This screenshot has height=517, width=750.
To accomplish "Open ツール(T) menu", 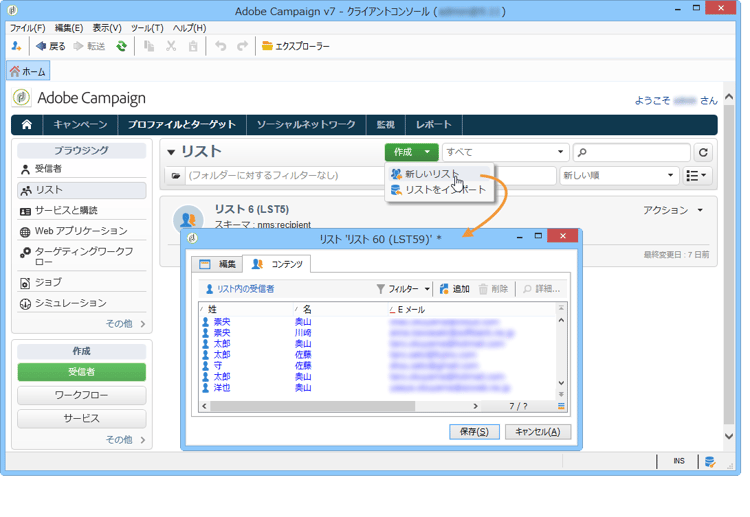I will pos(147,28).
